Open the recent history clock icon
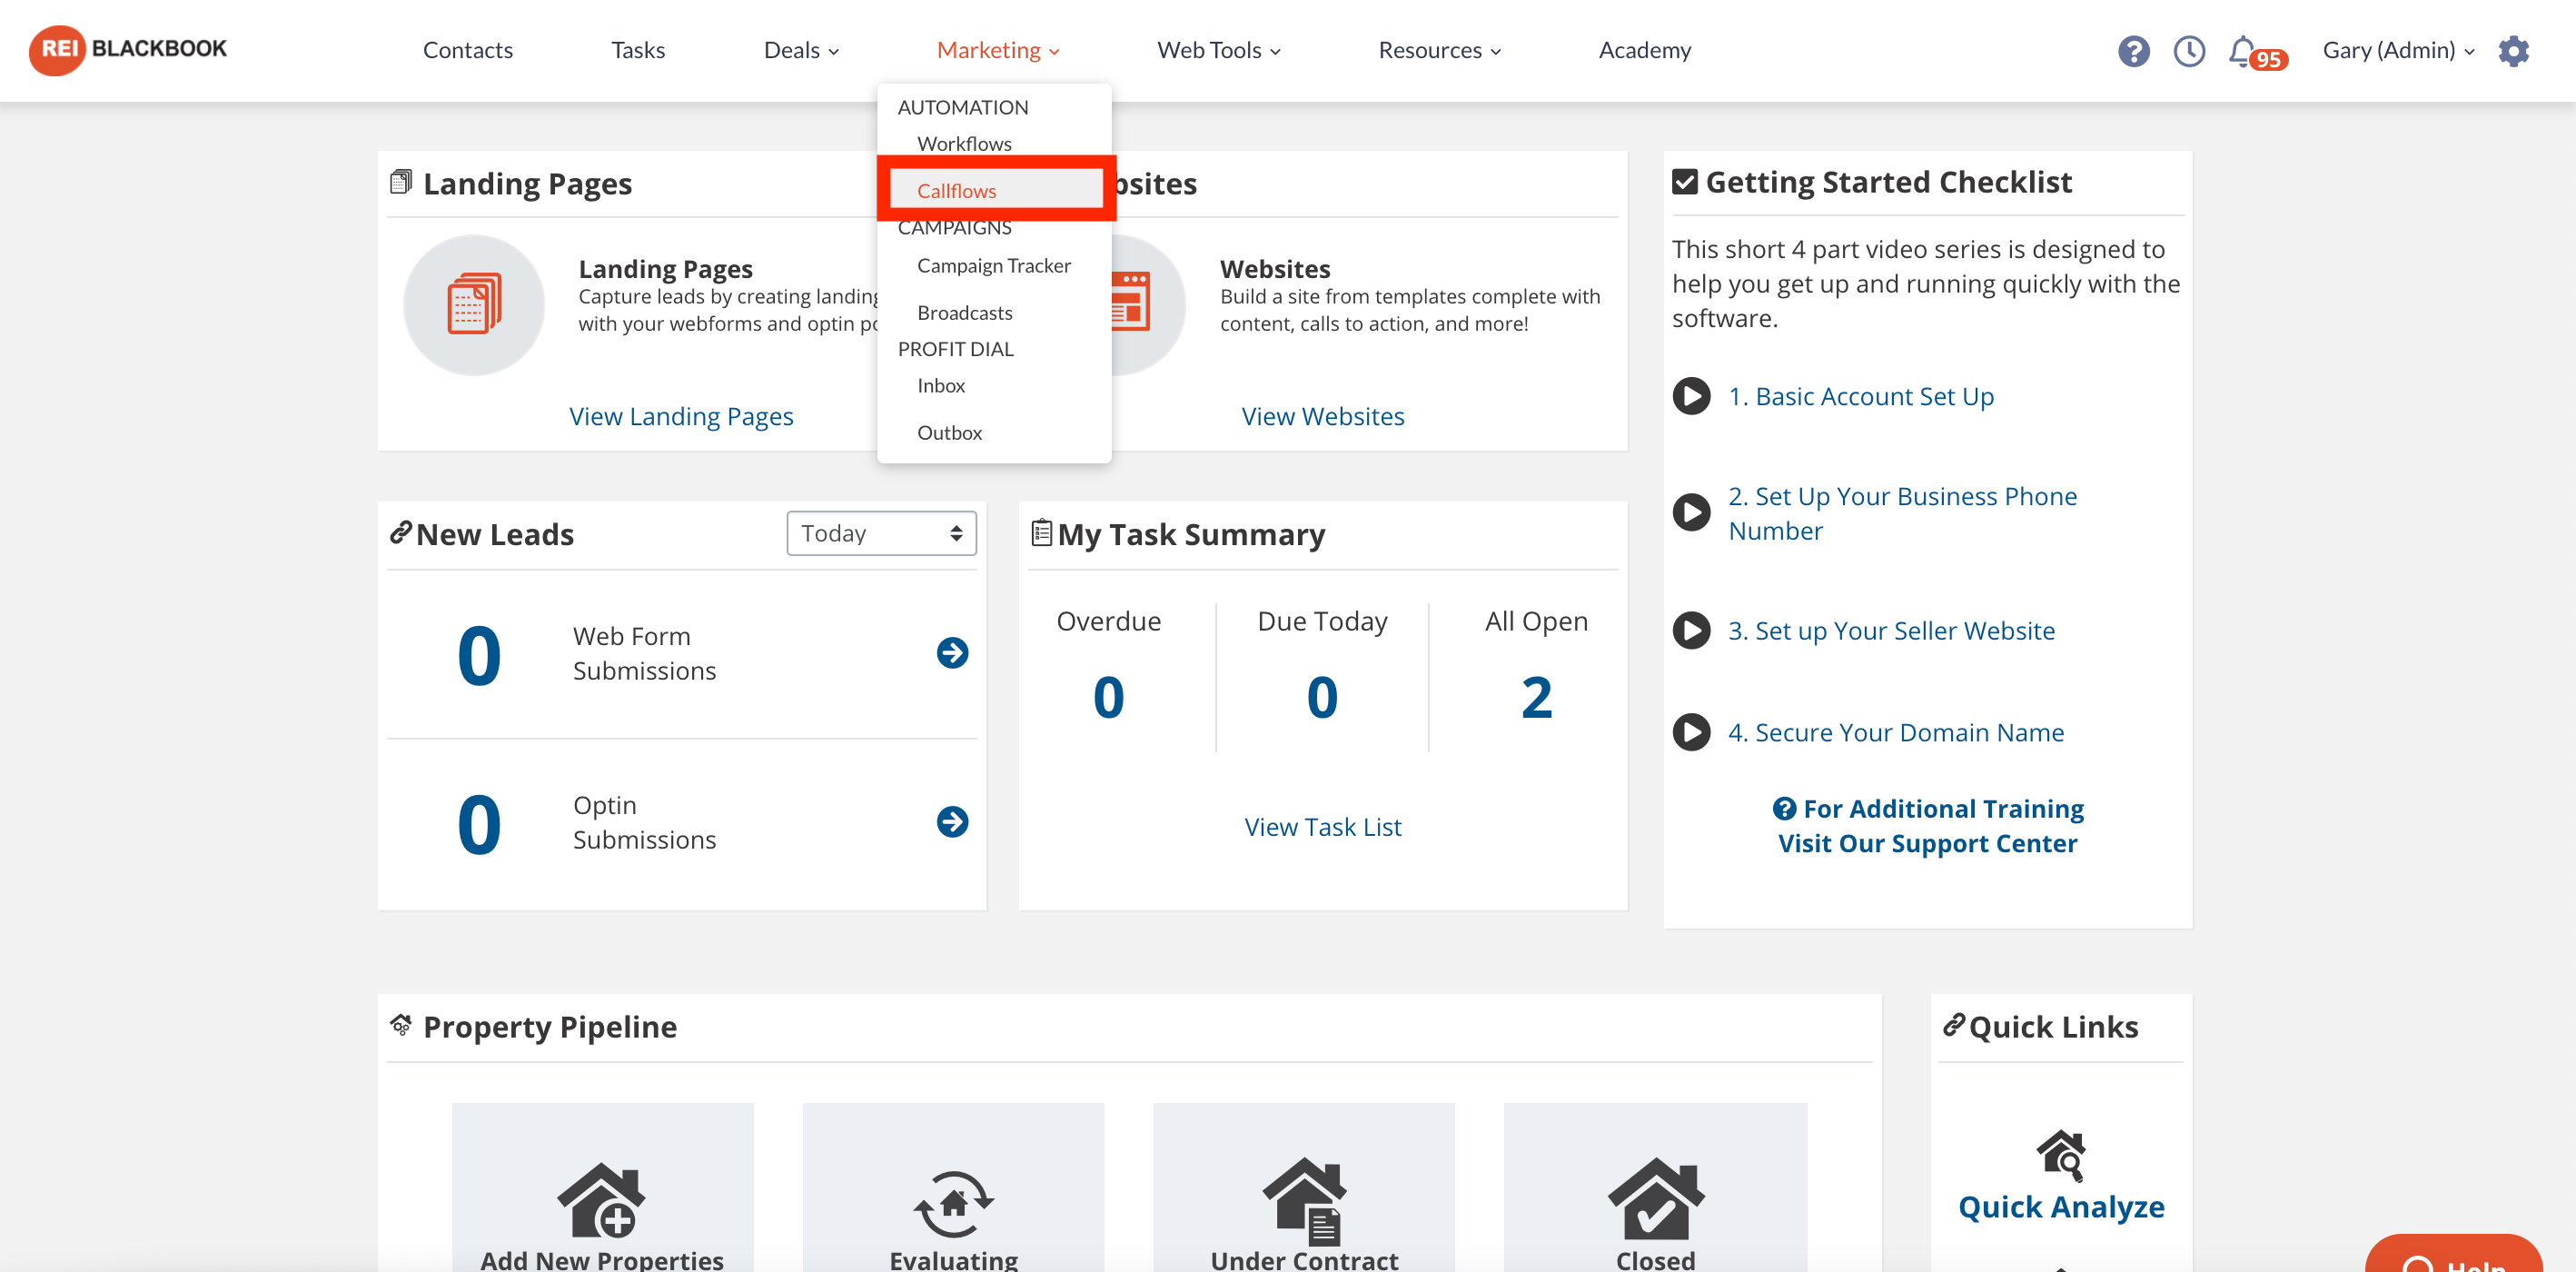The width and height of the screenshot is (2576, 1272). tap(2189, 50)
